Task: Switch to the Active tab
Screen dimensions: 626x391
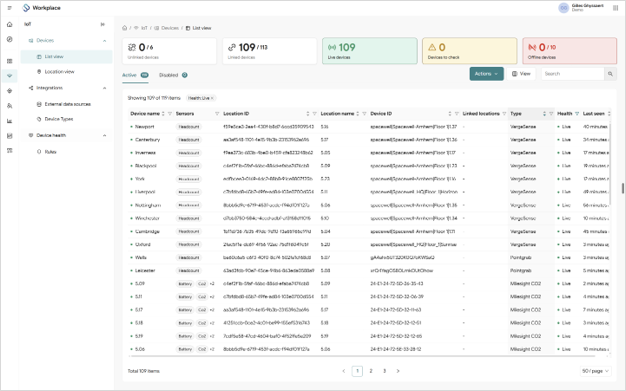Action: coord(135,75)
